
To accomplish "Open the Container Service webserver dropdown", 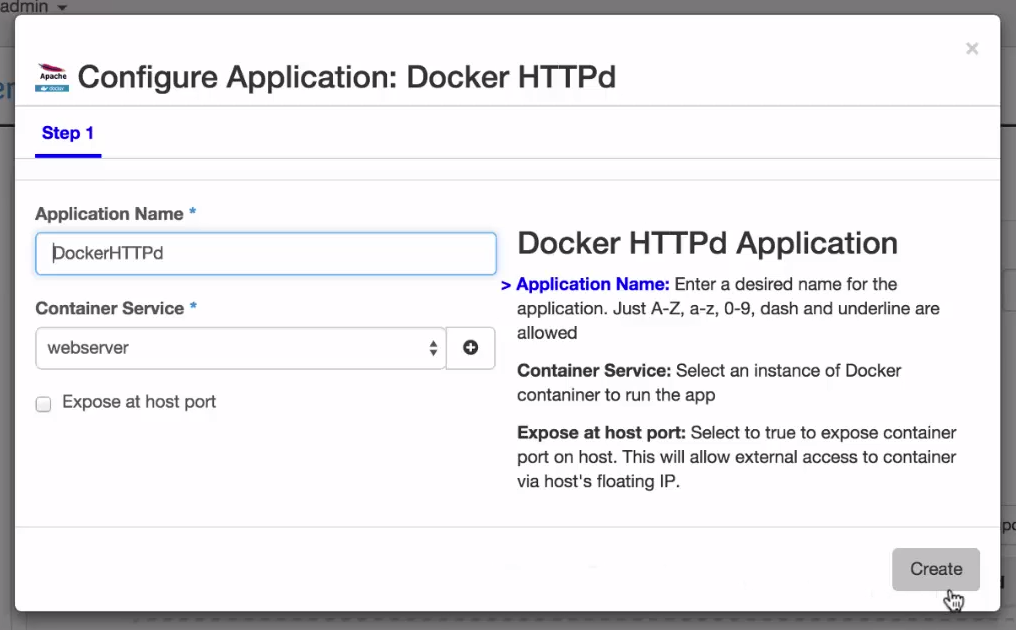I will pos(240,348).
